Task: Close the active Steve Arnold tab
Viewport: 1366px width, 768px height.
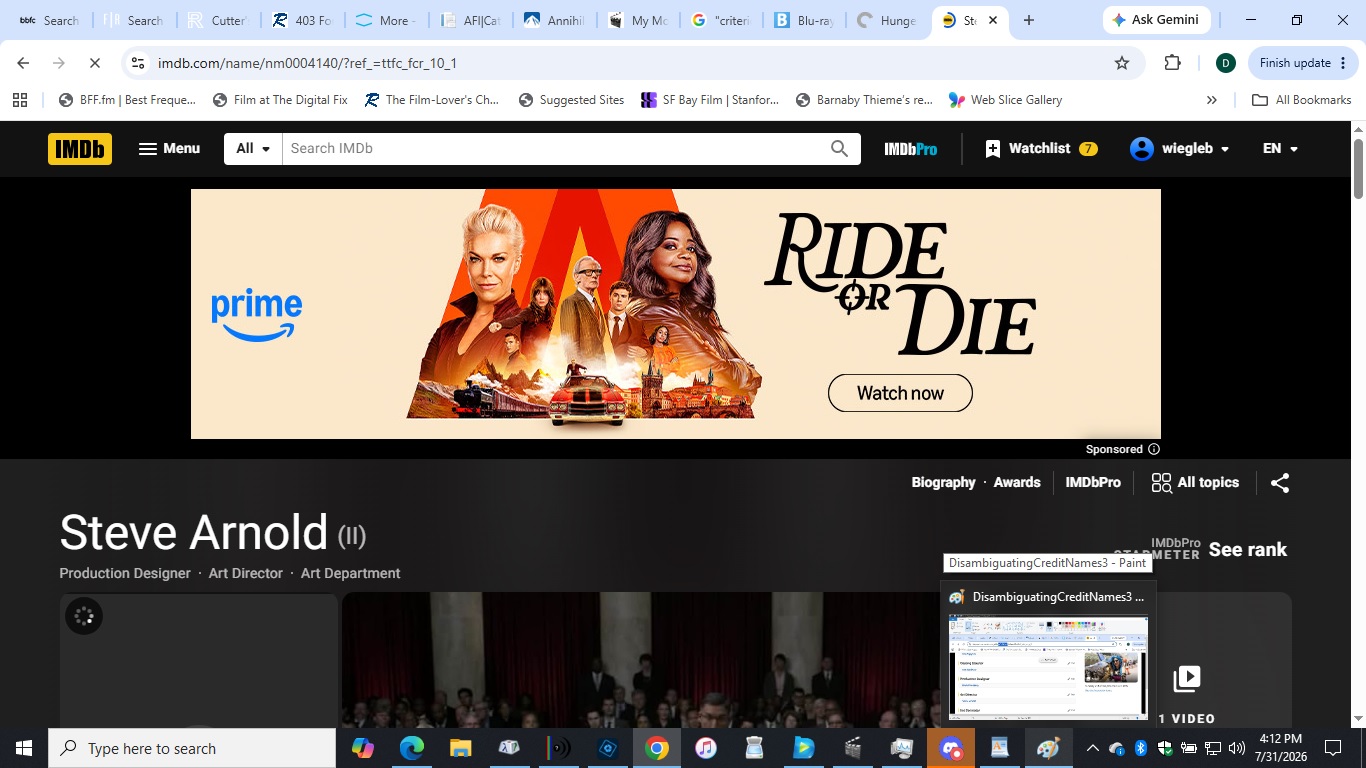Action: (993, 20)
